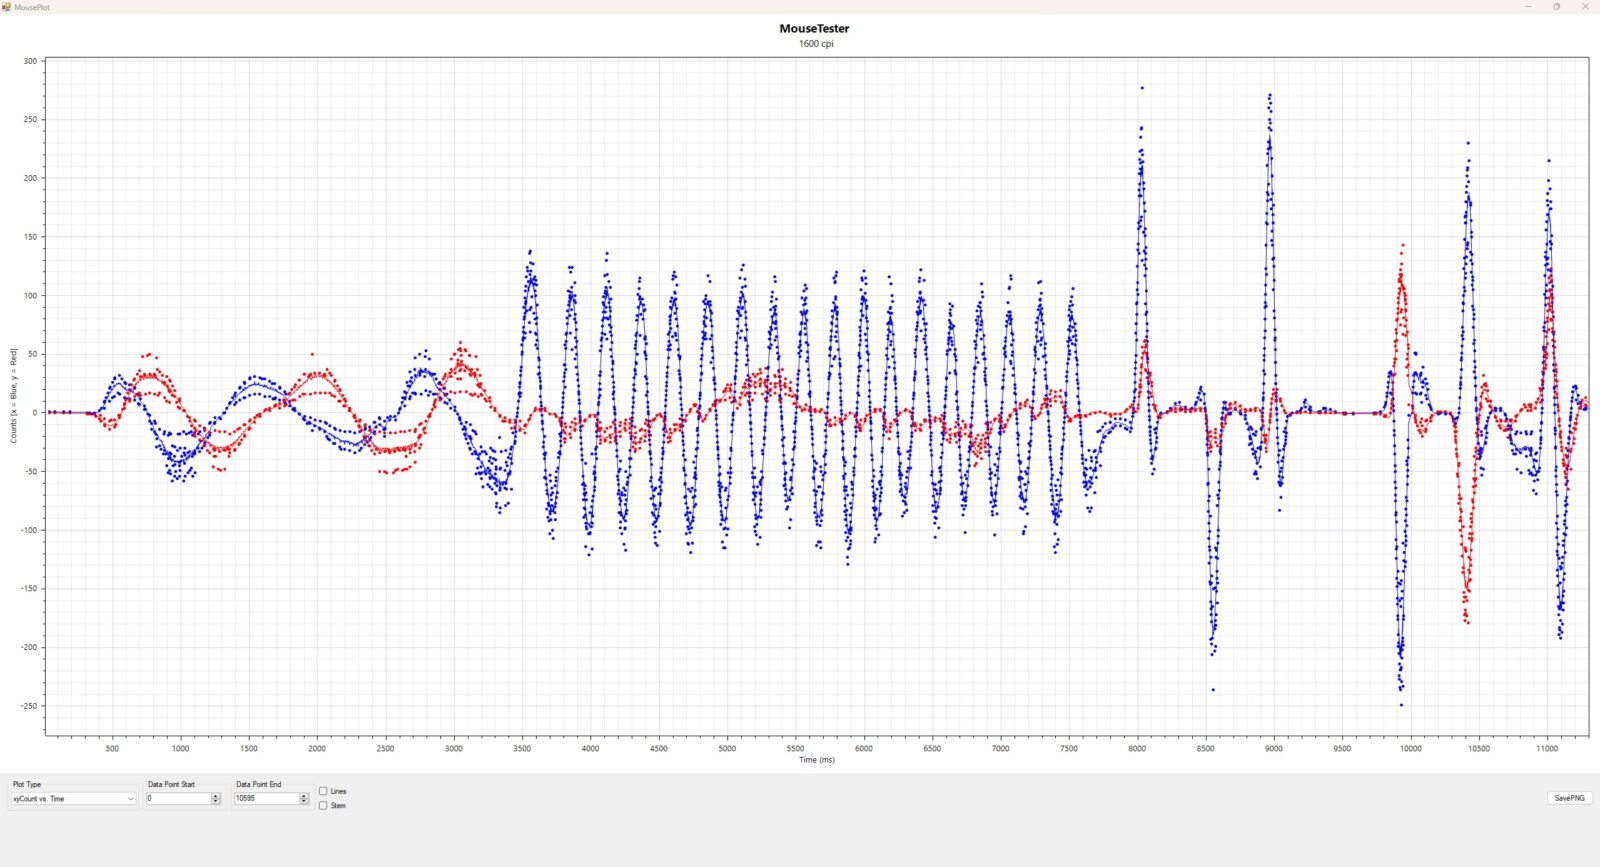This screenshot has height=867, width=1600.
Task: Select the MouseTester plot title
Action: tap(814, 29)
